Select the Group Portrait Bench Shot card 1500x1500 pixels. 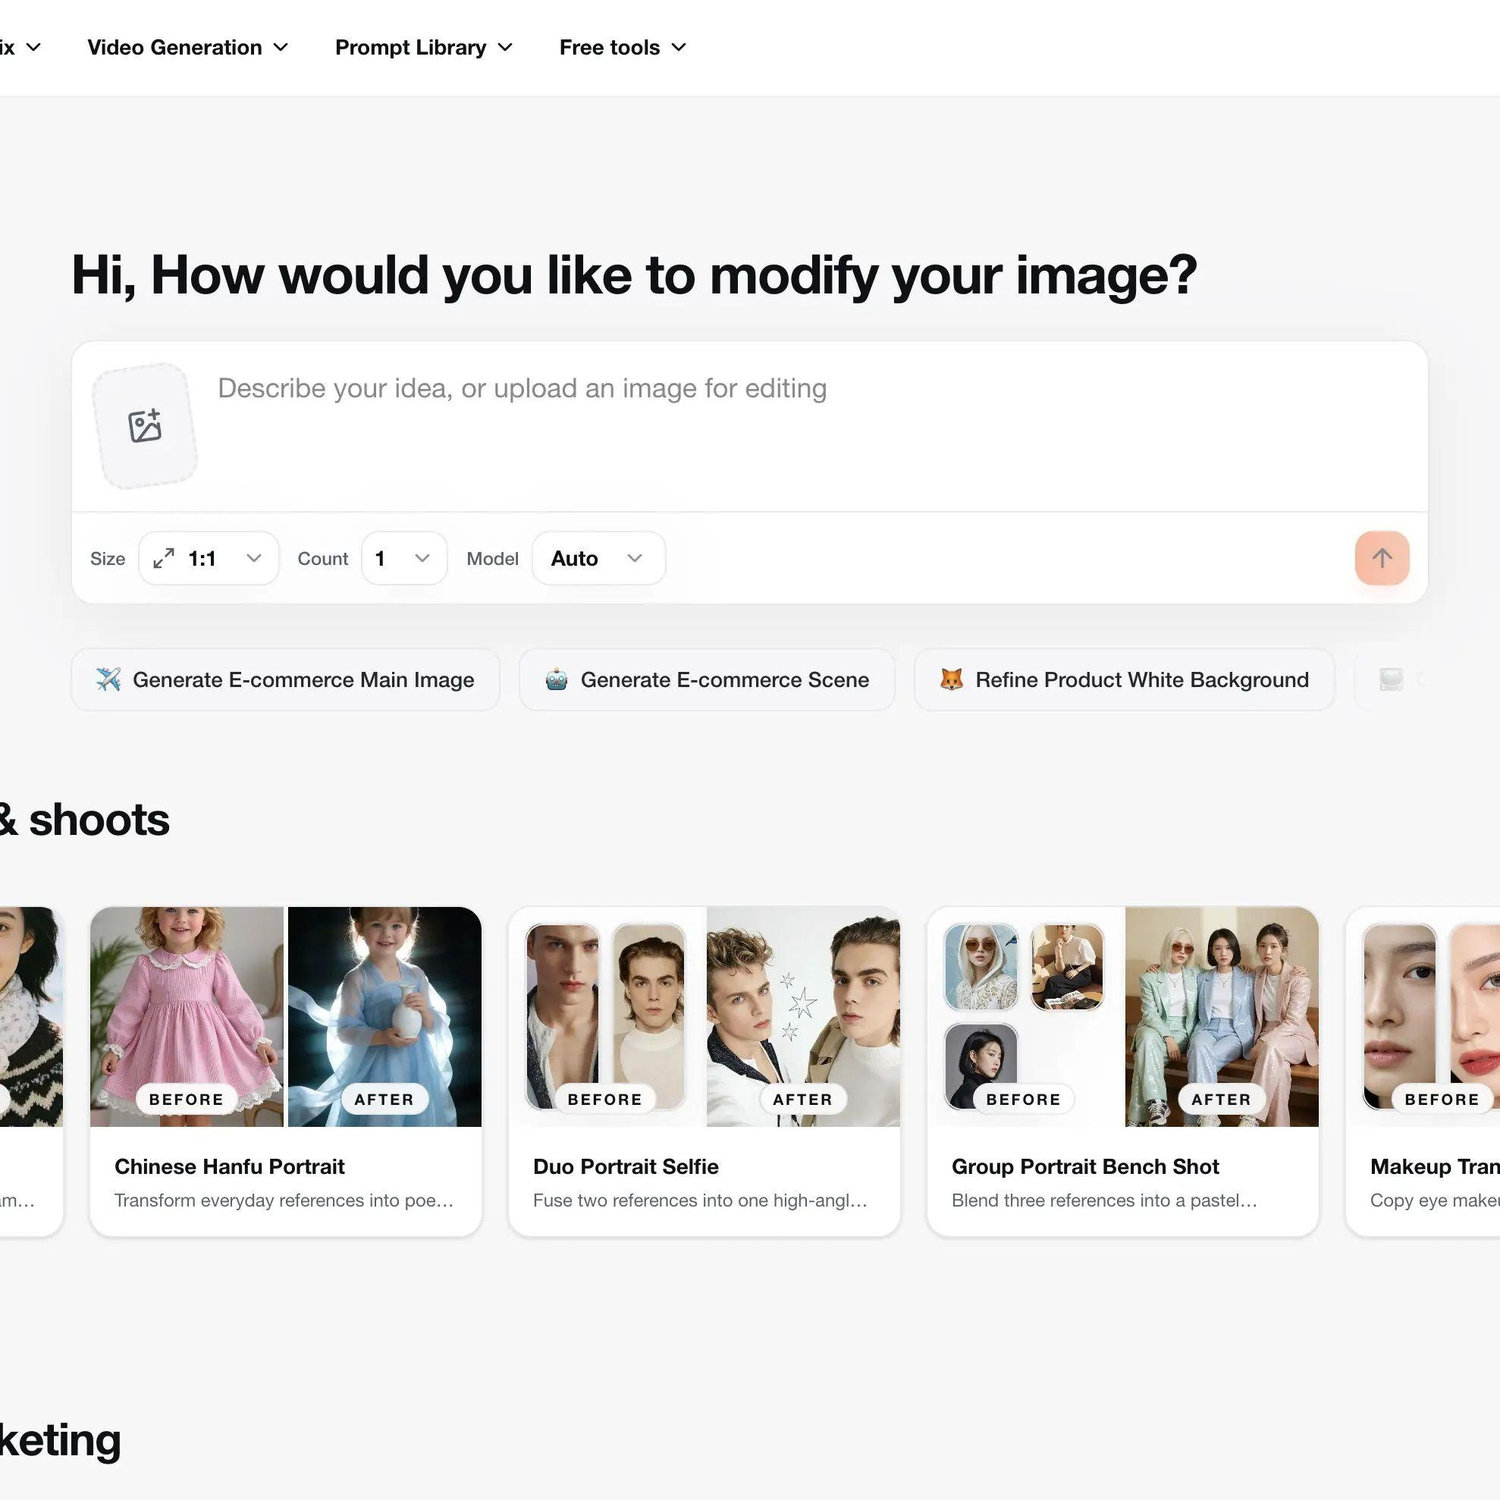click(1123, 1071)
